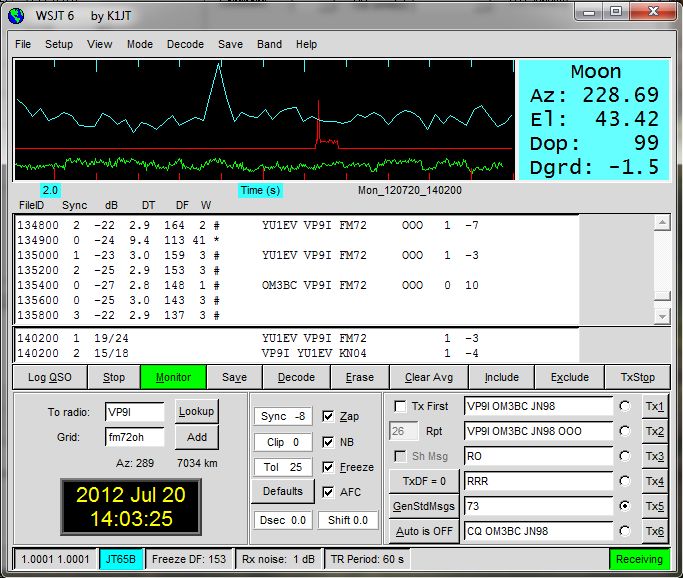683x578 pixels.
Task: Toggle the Freeze checkbox
Action: pyautogui.click(x=328, y=467)
